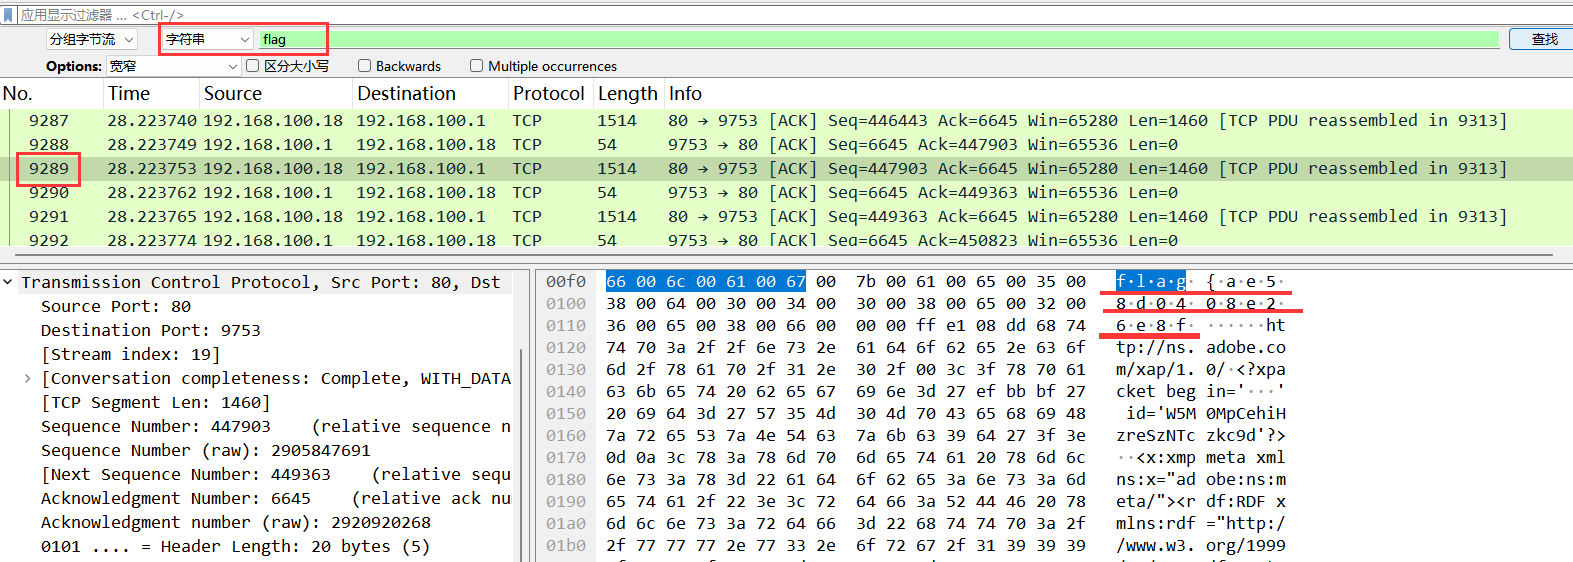Image resolution: width=1573 pixels, height=562 pixels.
Task: Expand the Conversation completeness tree node
Action: (x=27, y=379)
